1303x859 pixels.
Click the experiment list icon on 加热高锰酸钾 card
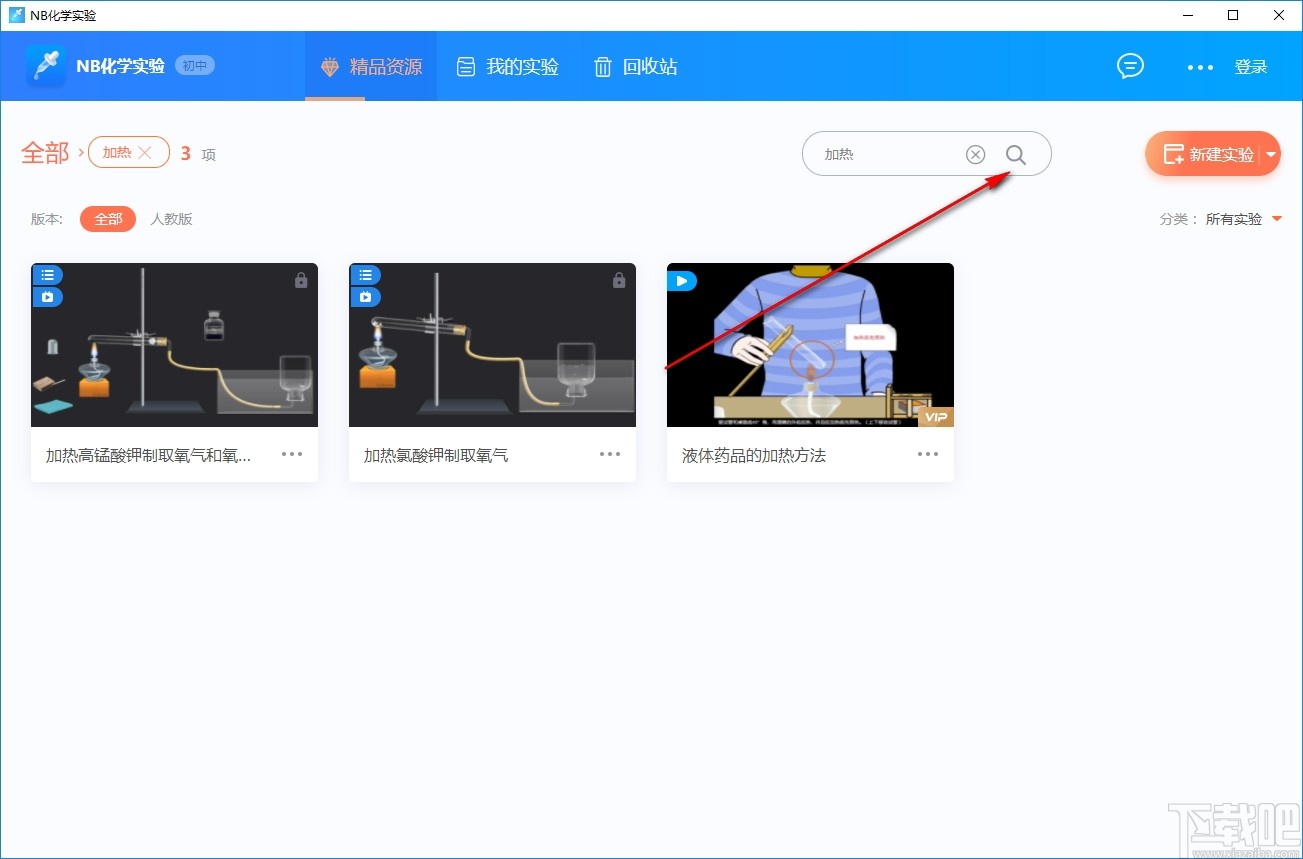click(x=46, y=274)
